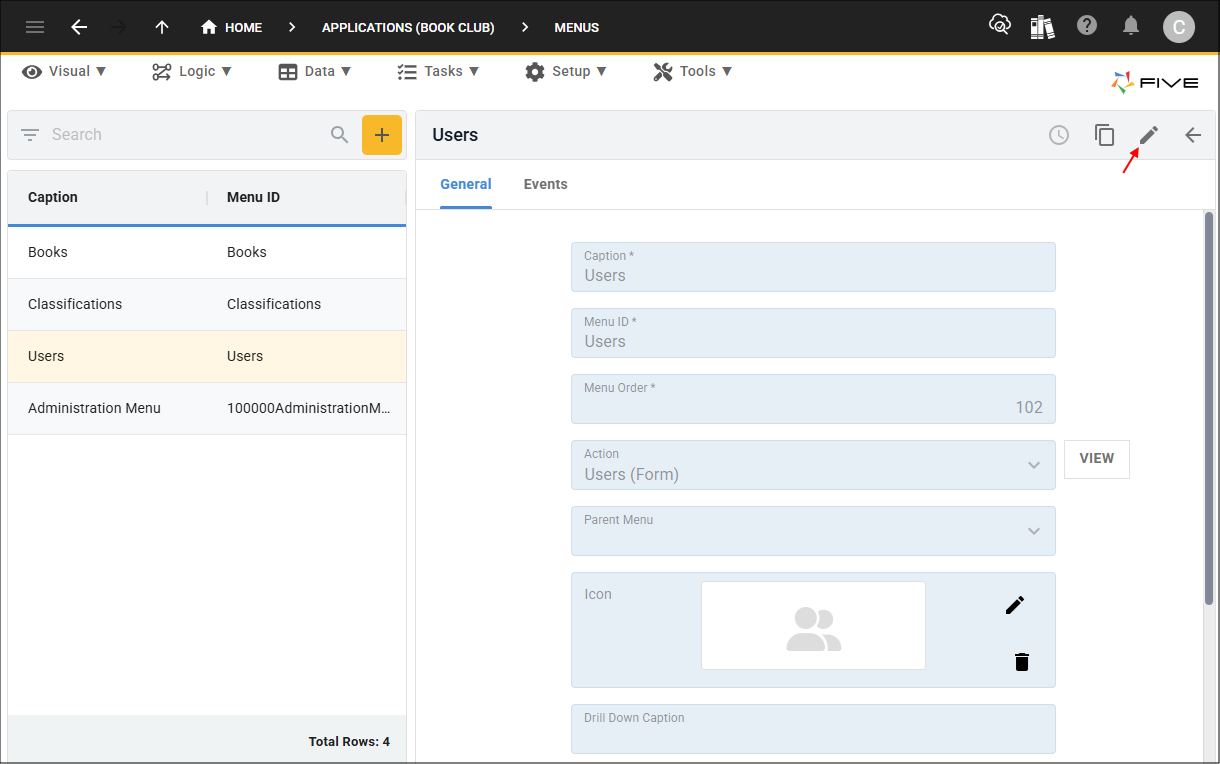
Task: Open the Data menu
Action: tap(315, 71)
